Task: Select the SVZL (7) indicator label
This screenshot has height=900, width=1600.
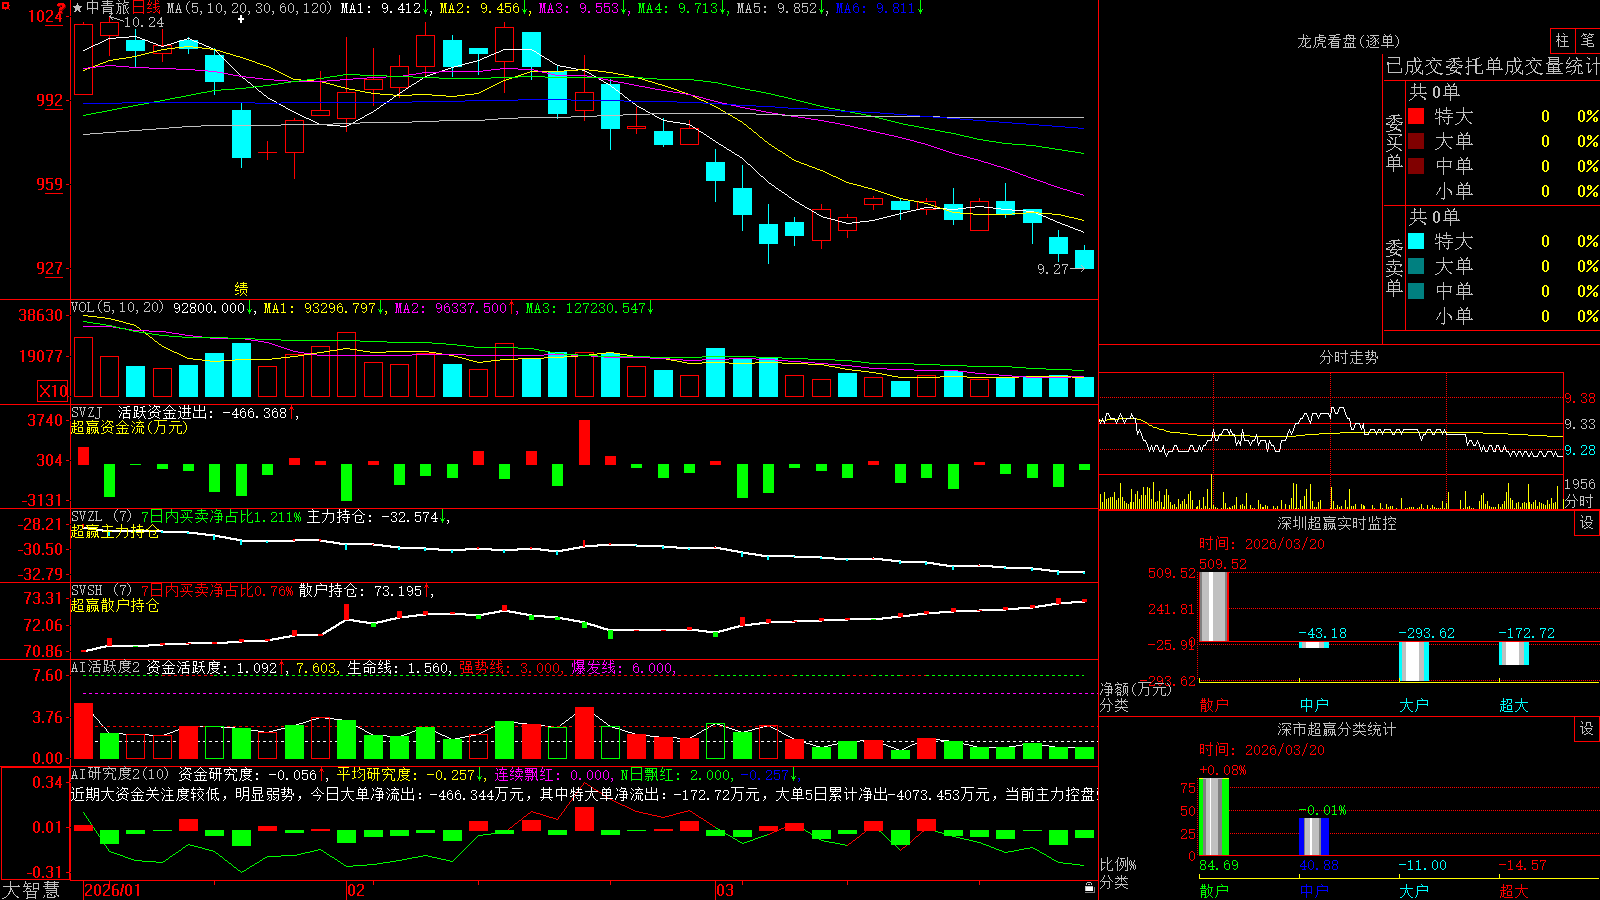Action: point(101,516)
